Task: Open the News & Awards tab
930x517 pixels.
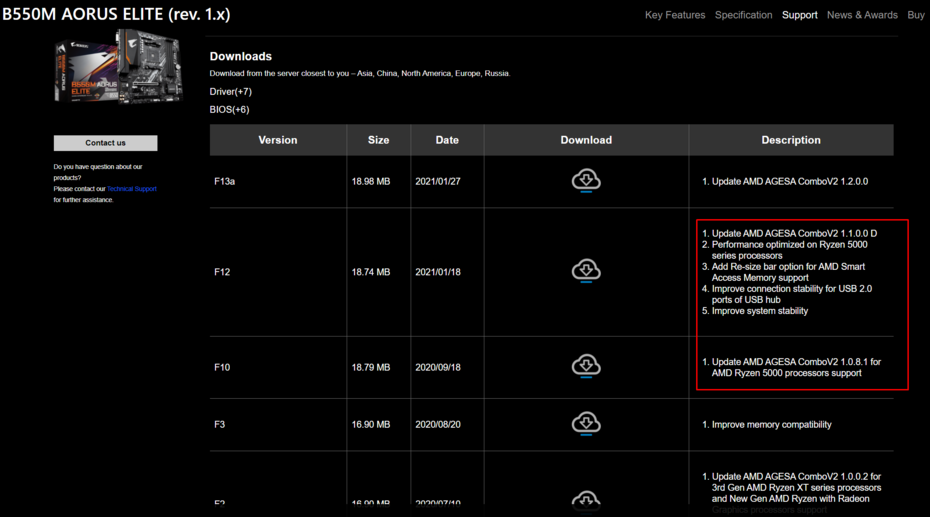Action: [x=862, y=15]
